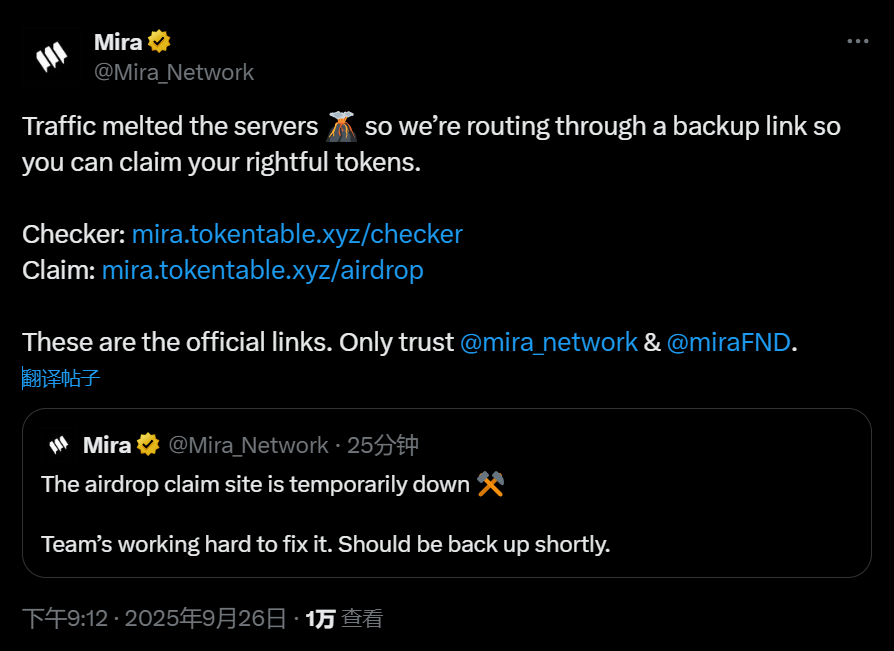
Task: Open the mira.tokentable.xyz/checker link
Action: pos(297,234)
